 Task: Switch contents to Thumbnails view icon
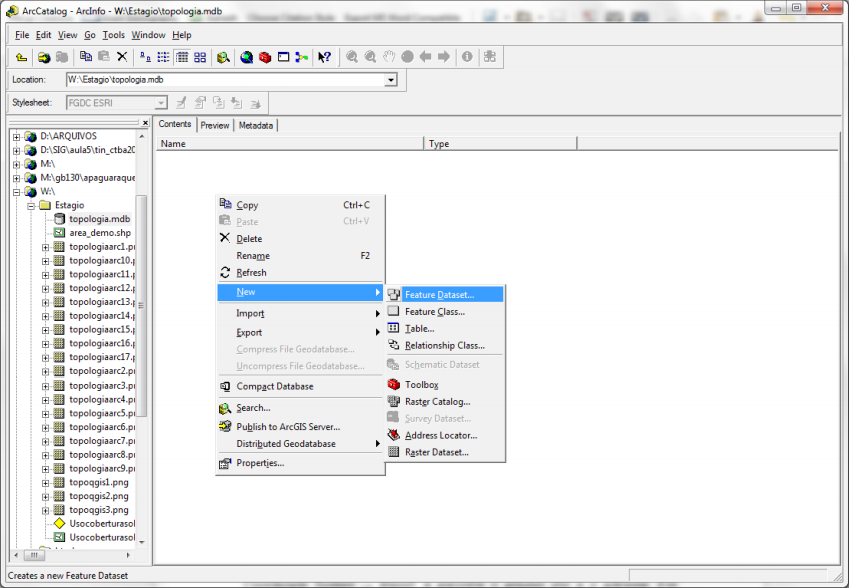pyautogui.click(x=200, y=57)
